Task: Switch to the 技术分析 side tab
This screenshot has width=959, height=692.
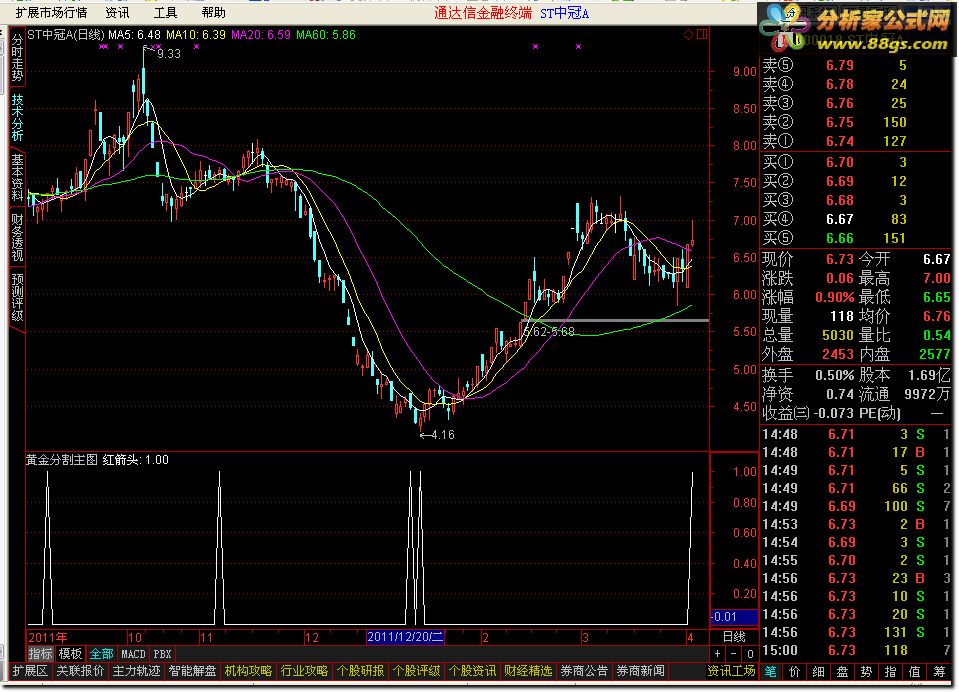Action: coord(17,117)
